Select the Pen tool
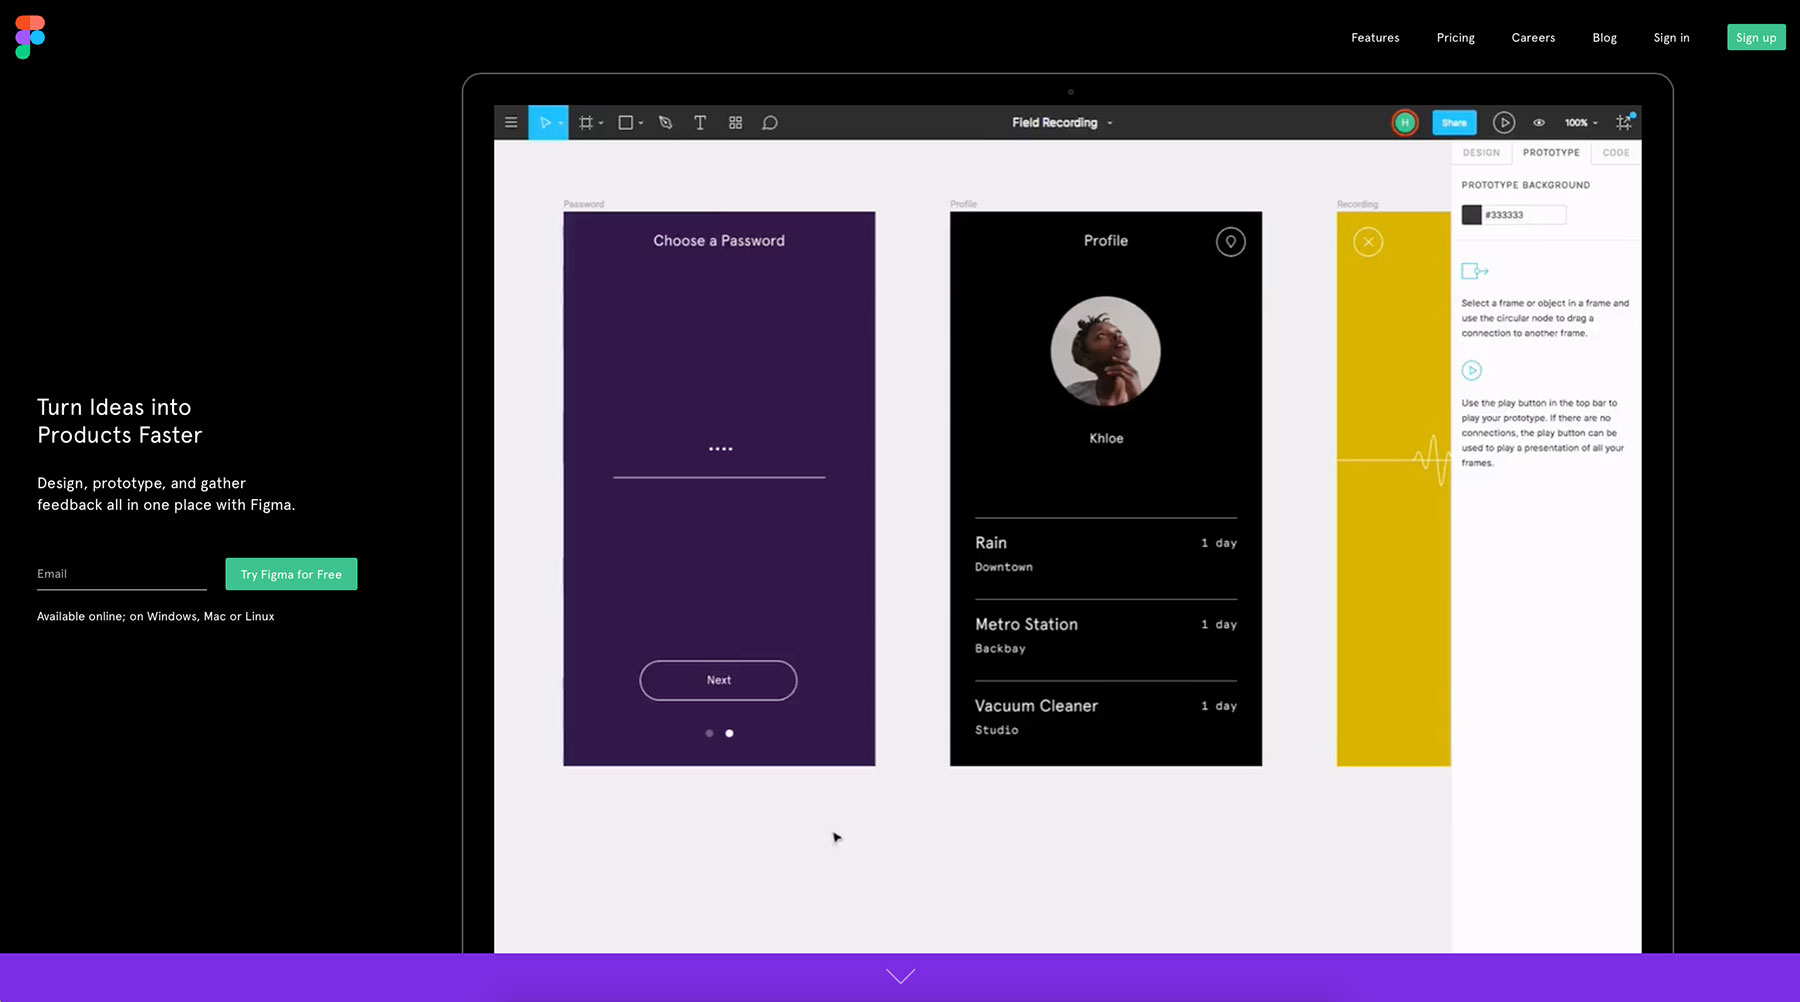Screen dimensions: 1800x1002 [x=666, y=123]
